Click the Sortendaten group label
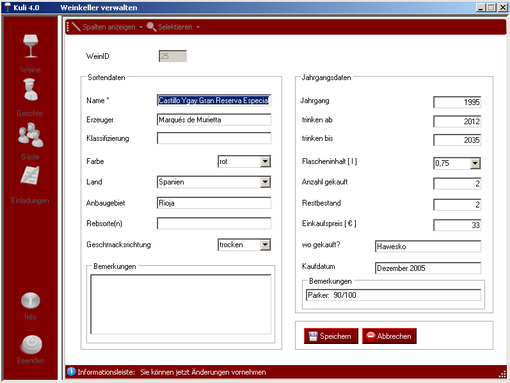Image resolution: width=510 pixels, height=383 pixels. point(106,77)
